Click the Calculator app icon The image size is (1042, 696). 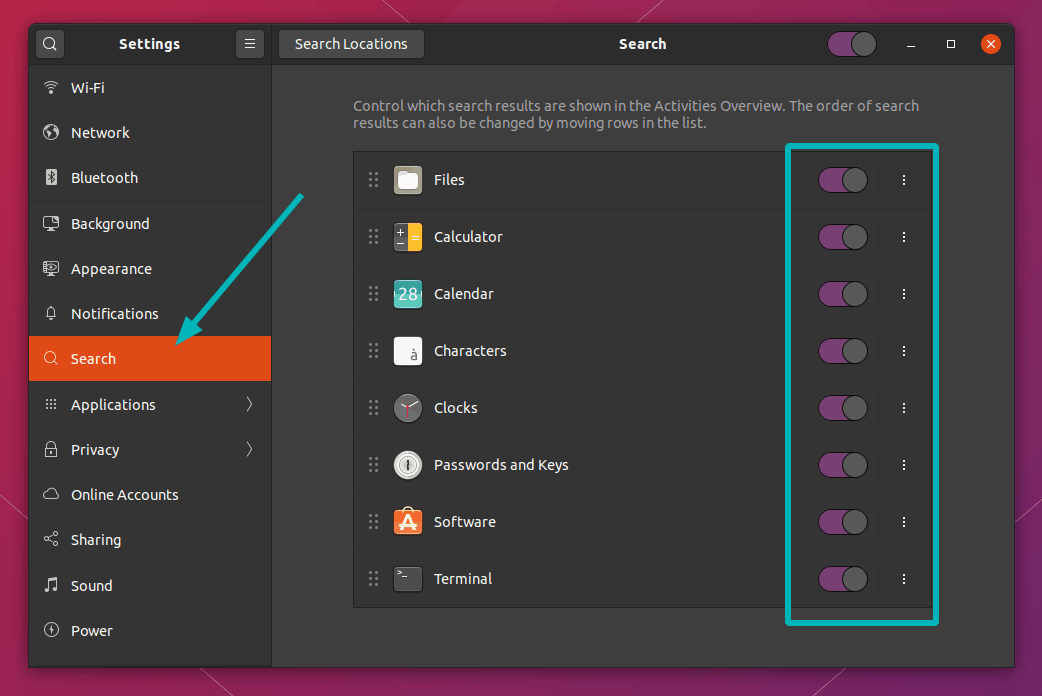coord(408,237)
